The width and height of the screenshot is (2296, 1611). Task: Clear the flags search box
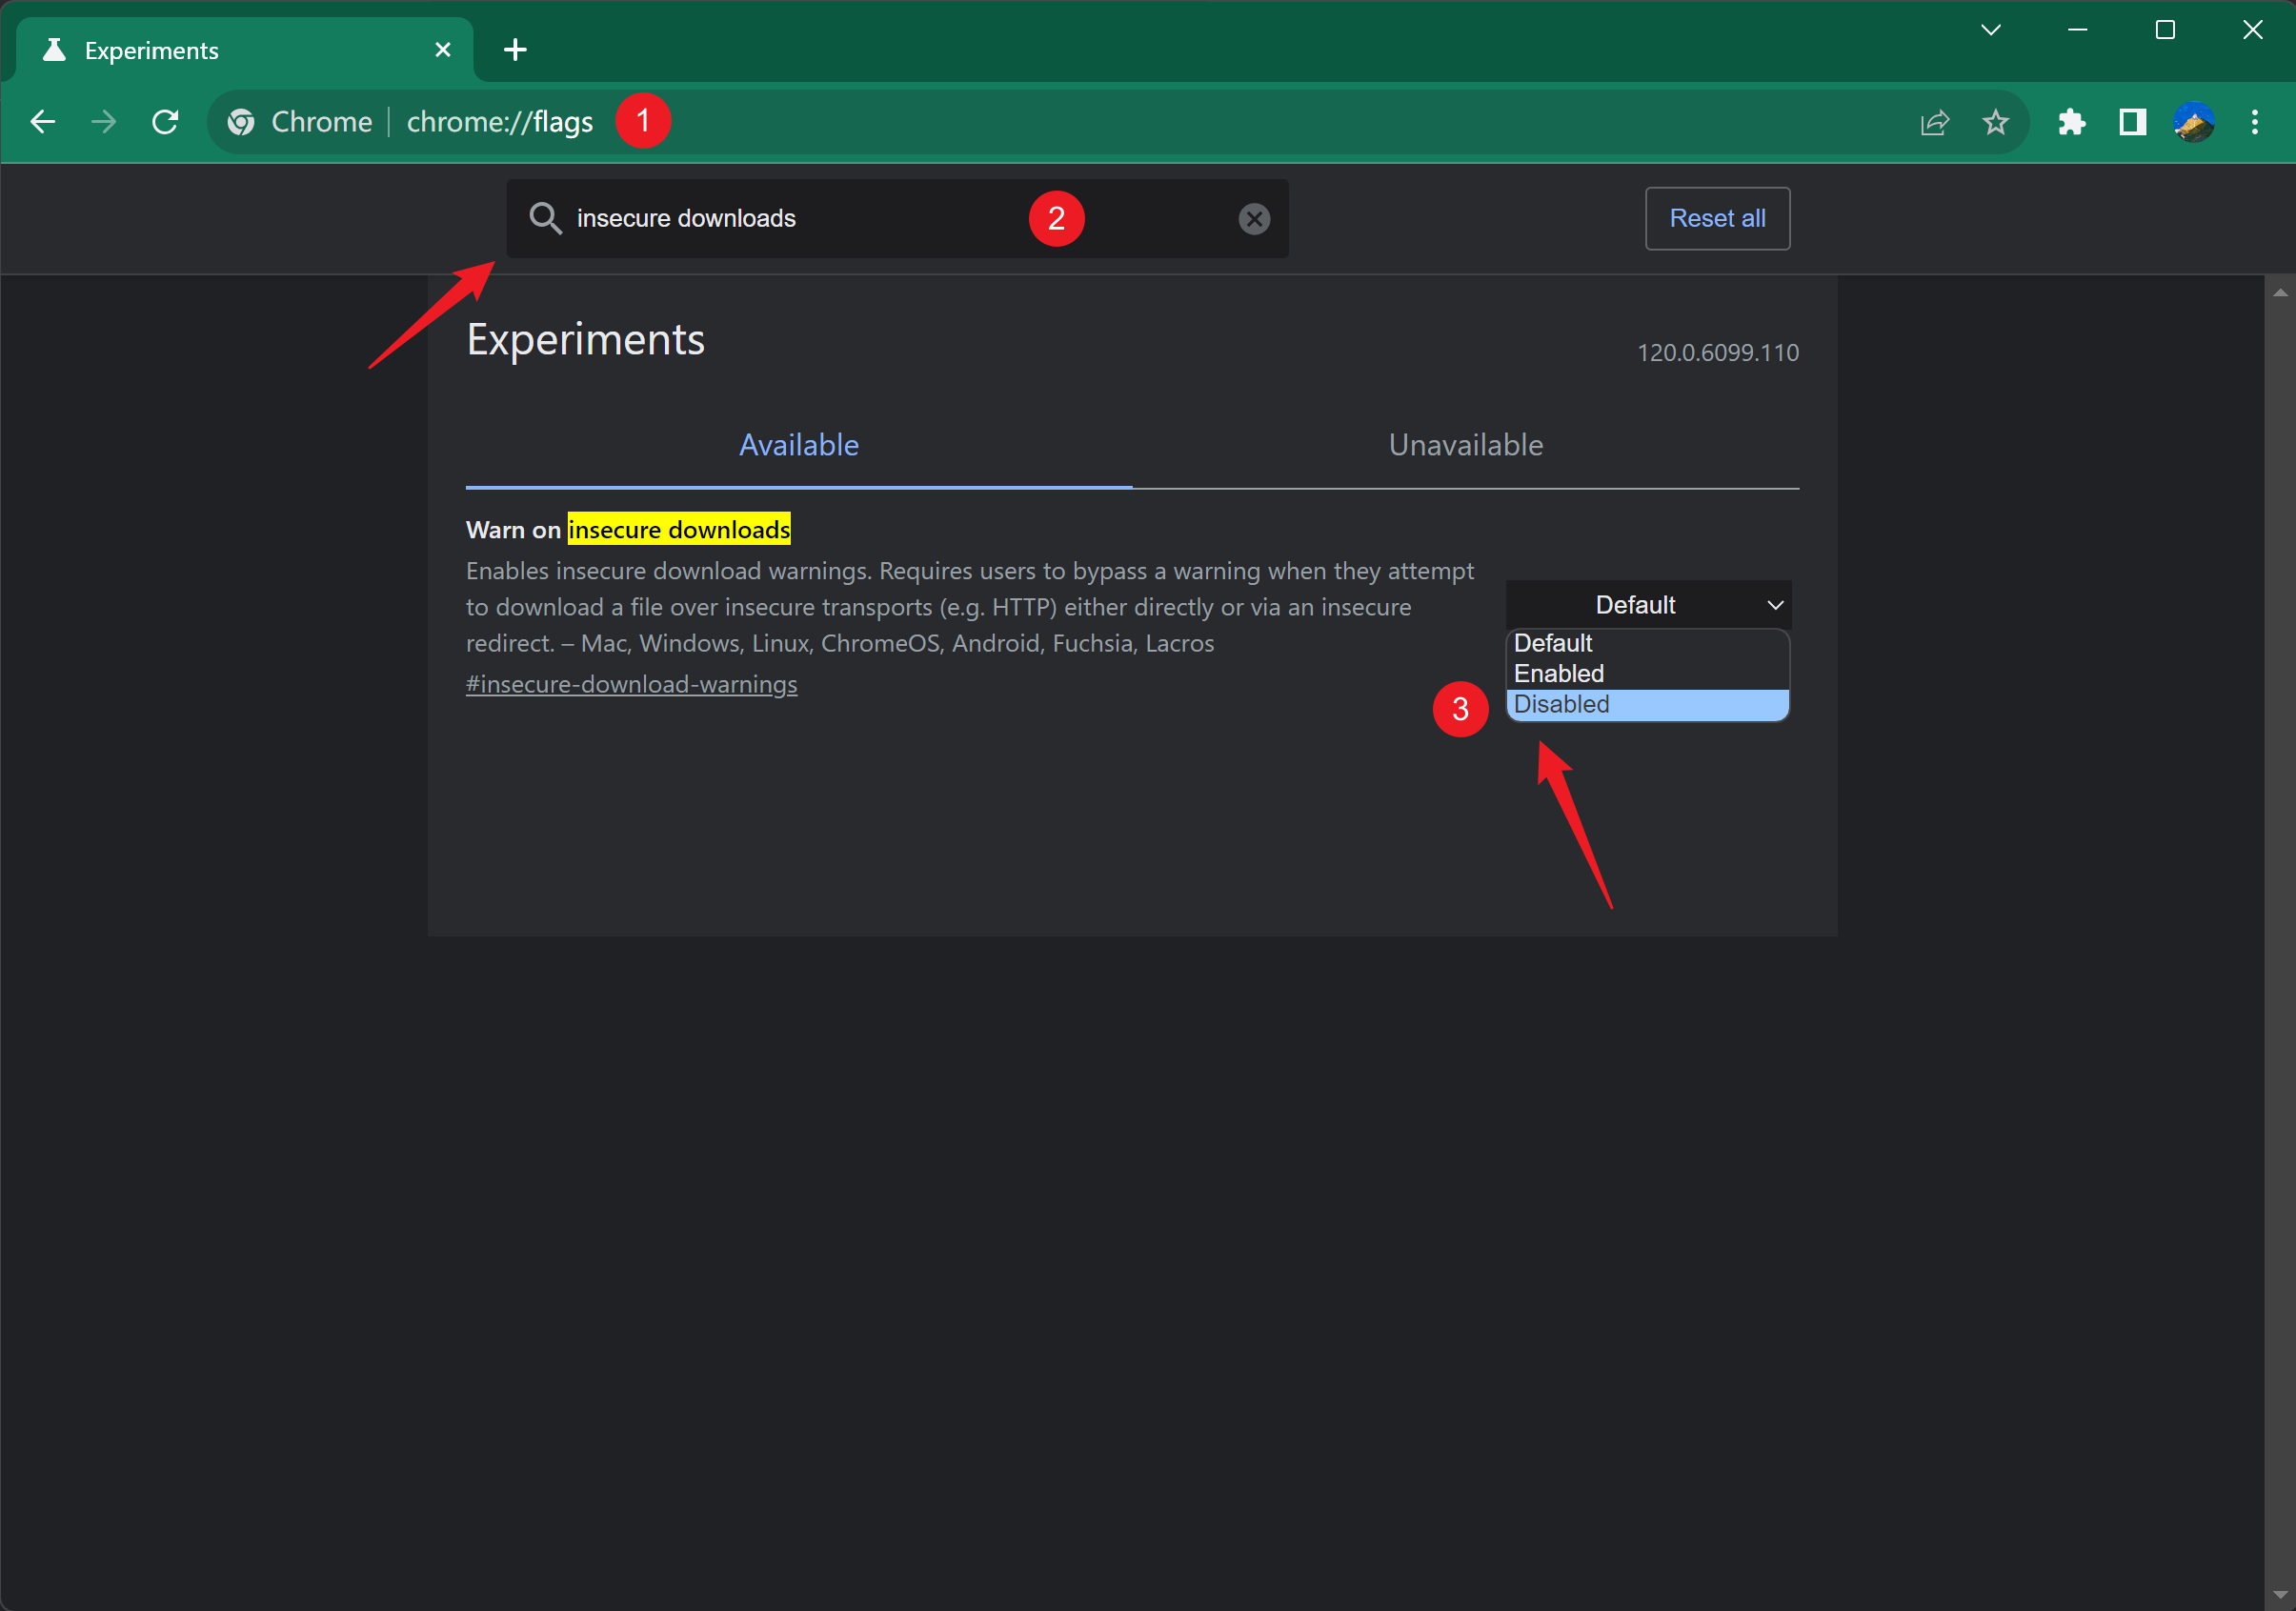click(x=1254, y=219)
